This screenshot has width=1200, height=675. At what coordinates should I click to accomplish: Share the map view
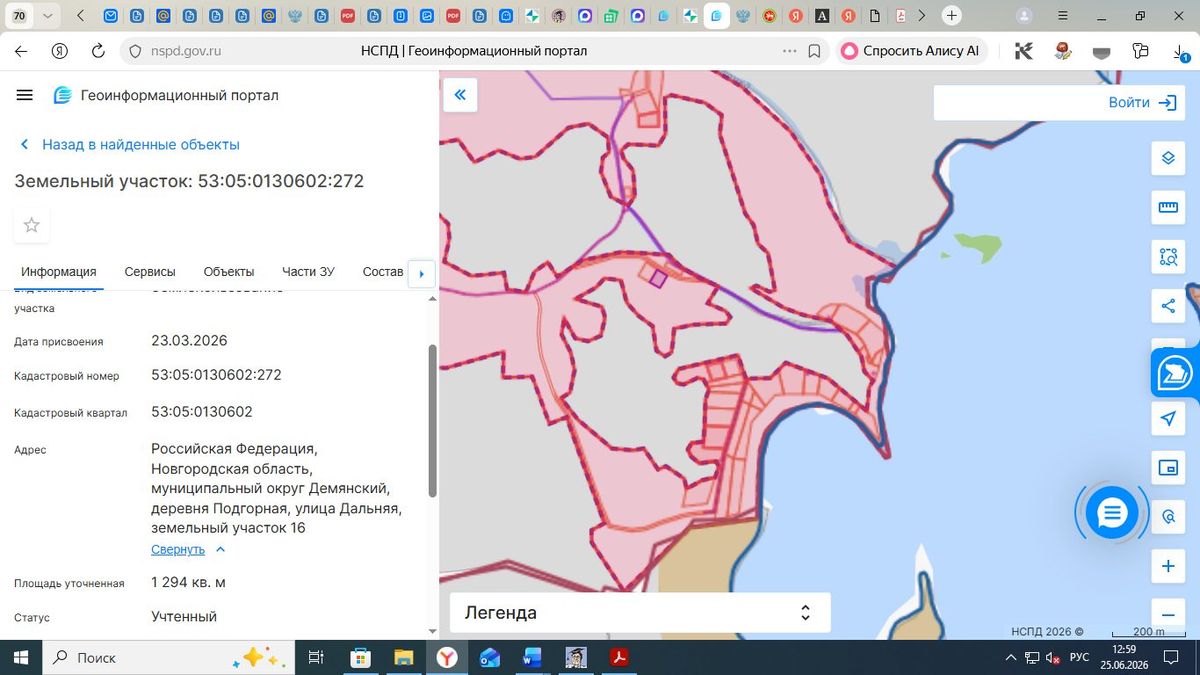click(x=1168, y=306)
